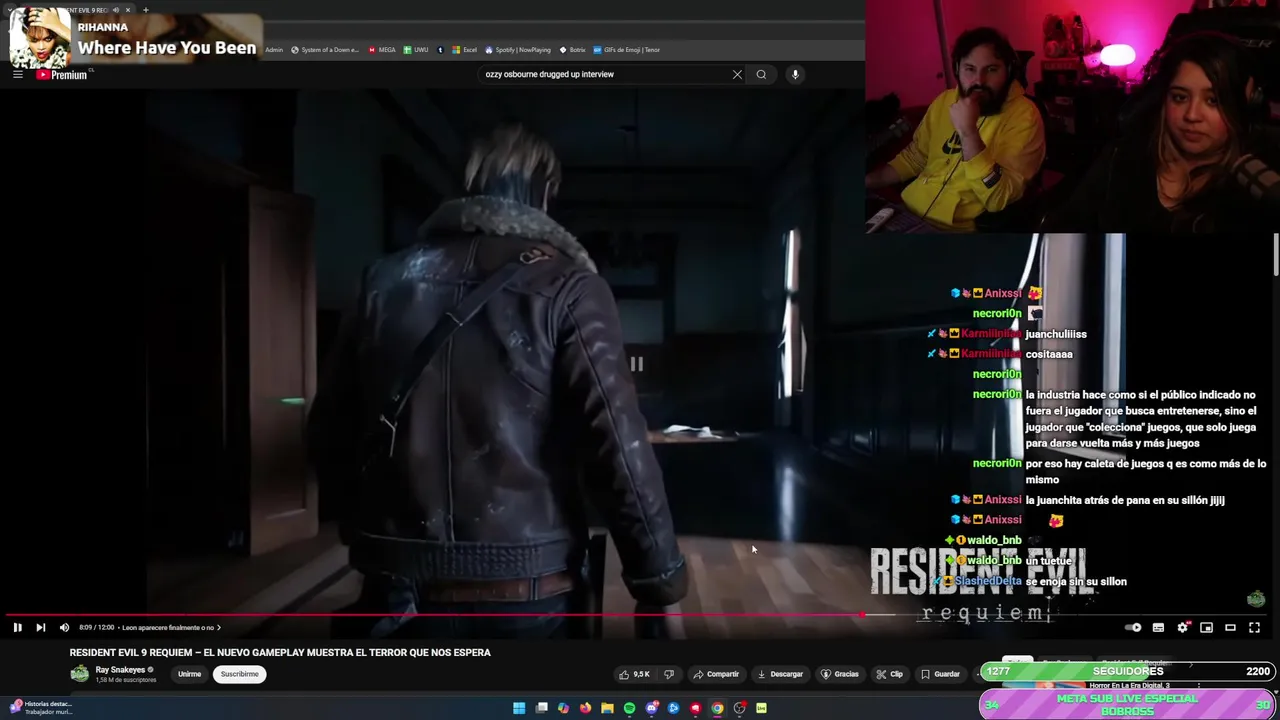Download the video with Descargar
Viewport: 1280px width, 720px height.
pos(780,674)
